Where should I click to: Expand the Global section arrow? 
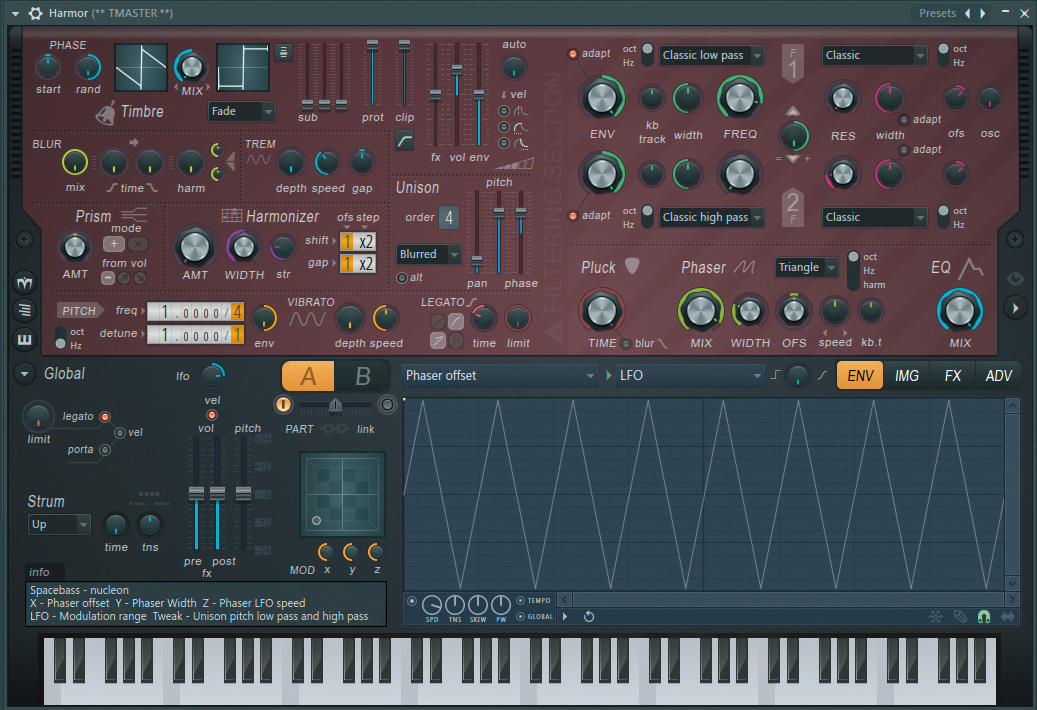(x=24, y=374)
